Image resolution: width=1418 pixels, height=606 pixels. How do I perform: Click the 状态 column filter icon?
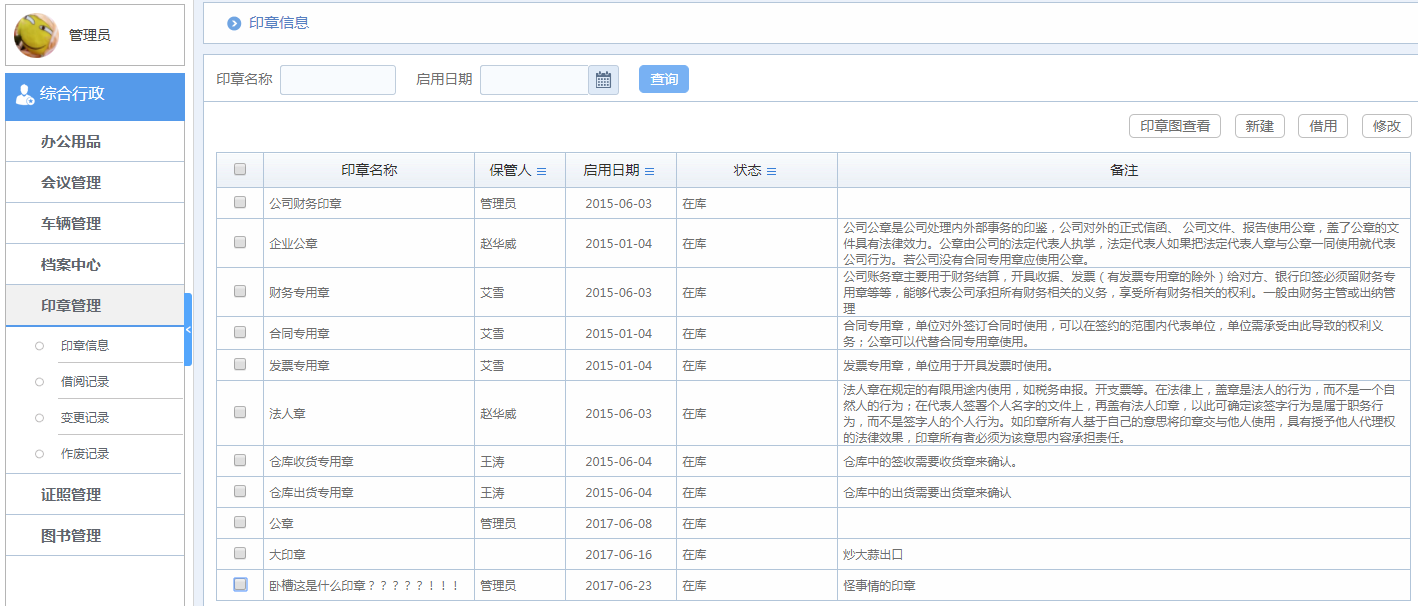[x=772, y=172]
